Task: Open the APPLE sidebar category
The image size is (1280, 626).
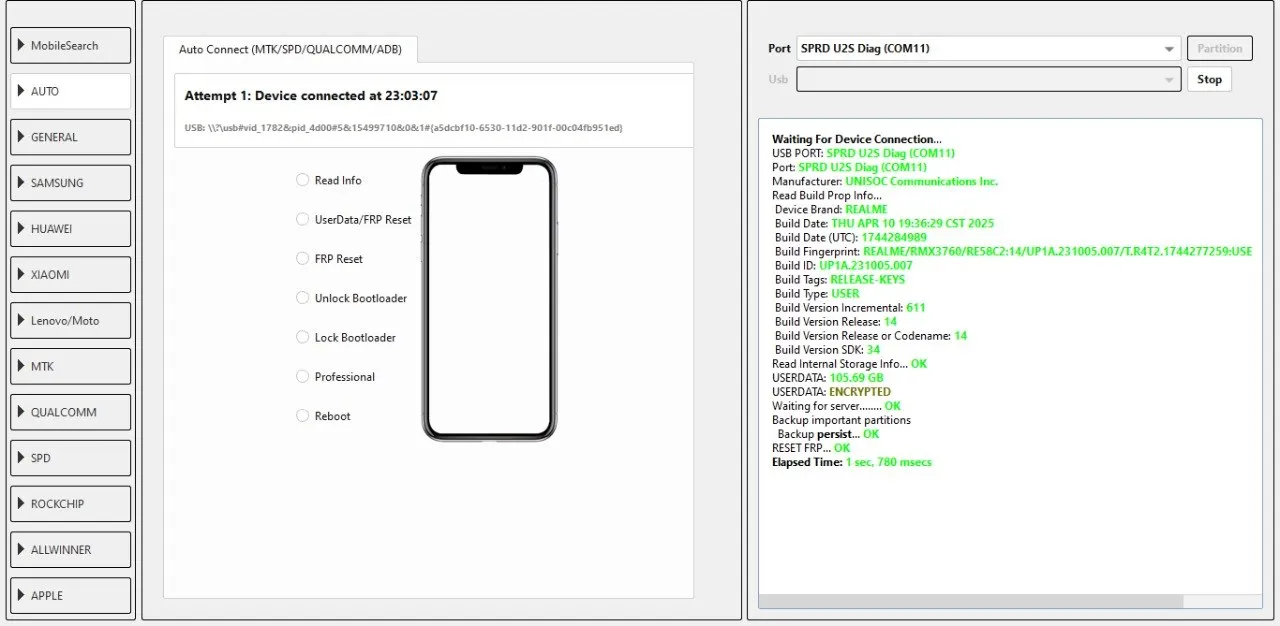Action: tap(70, 596)
